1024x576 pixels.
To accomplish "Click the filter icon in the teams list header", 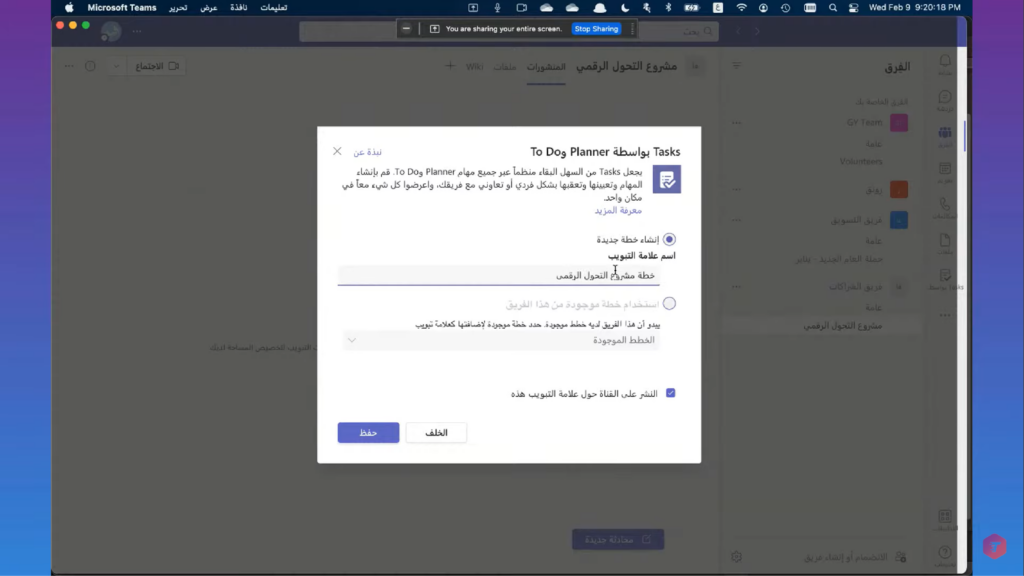I will (x=737, y=66).
